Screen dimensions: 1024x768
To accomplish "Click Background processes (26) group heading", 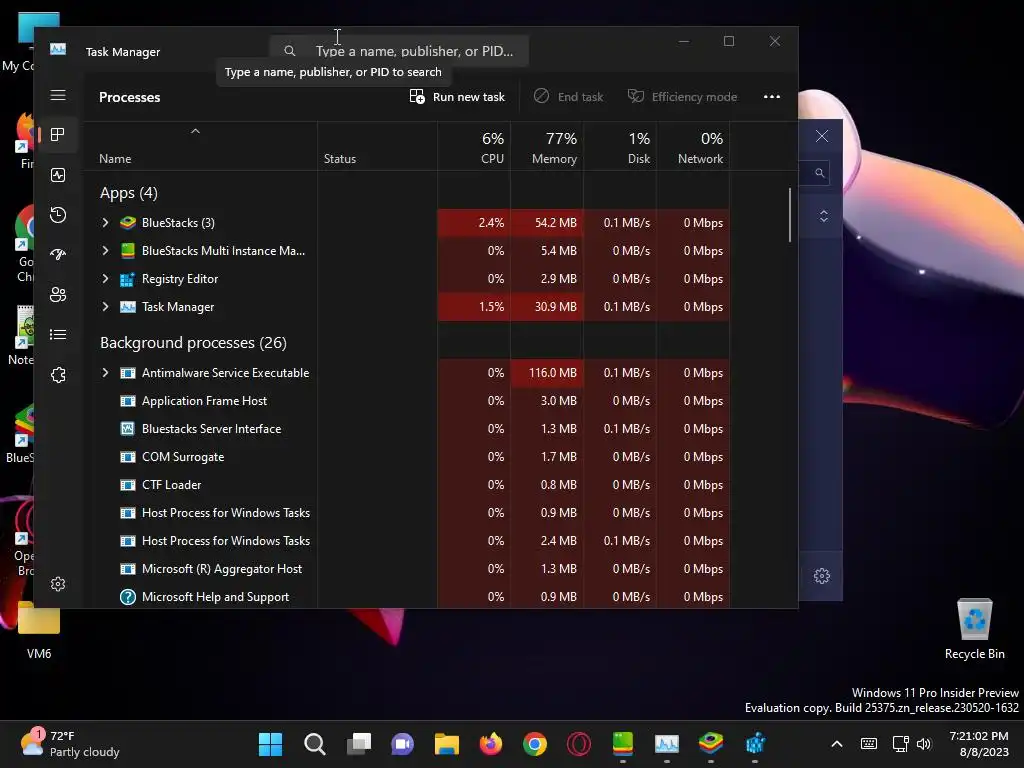I will (193, 343).
